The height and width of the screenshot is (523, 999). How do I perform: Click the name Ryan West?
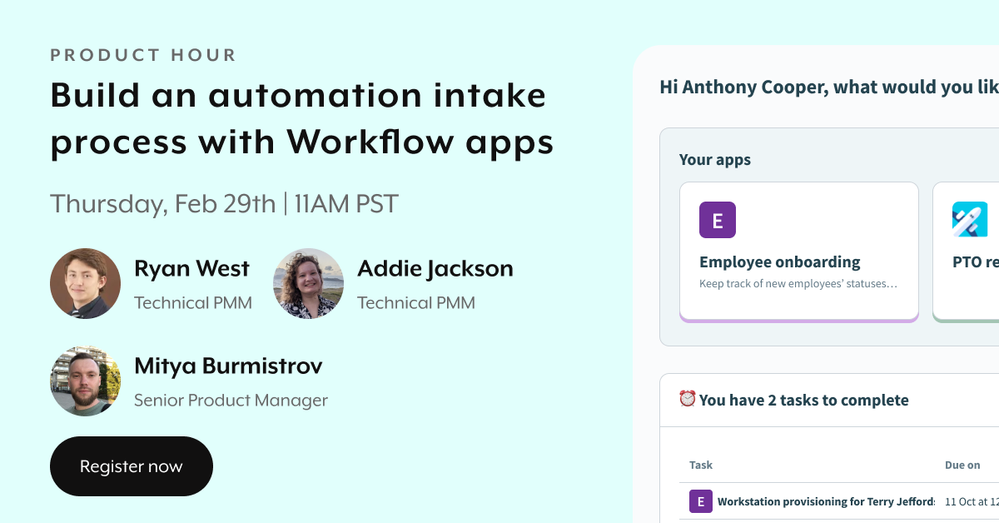click(x=192, y=269)
